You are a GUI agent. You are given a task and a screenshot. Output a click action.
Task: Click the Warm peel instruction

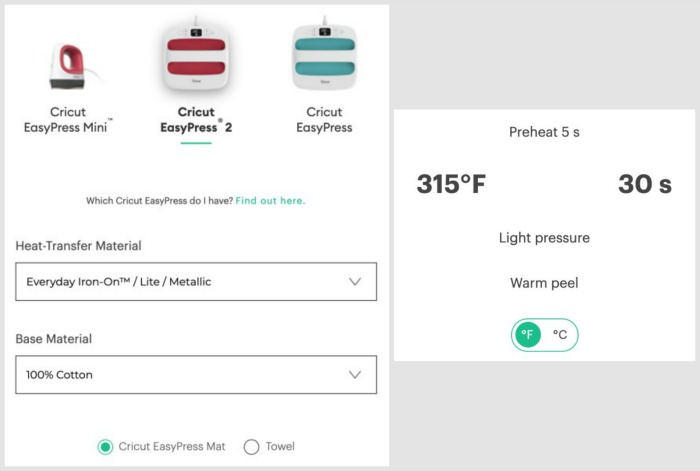(544, 283)
